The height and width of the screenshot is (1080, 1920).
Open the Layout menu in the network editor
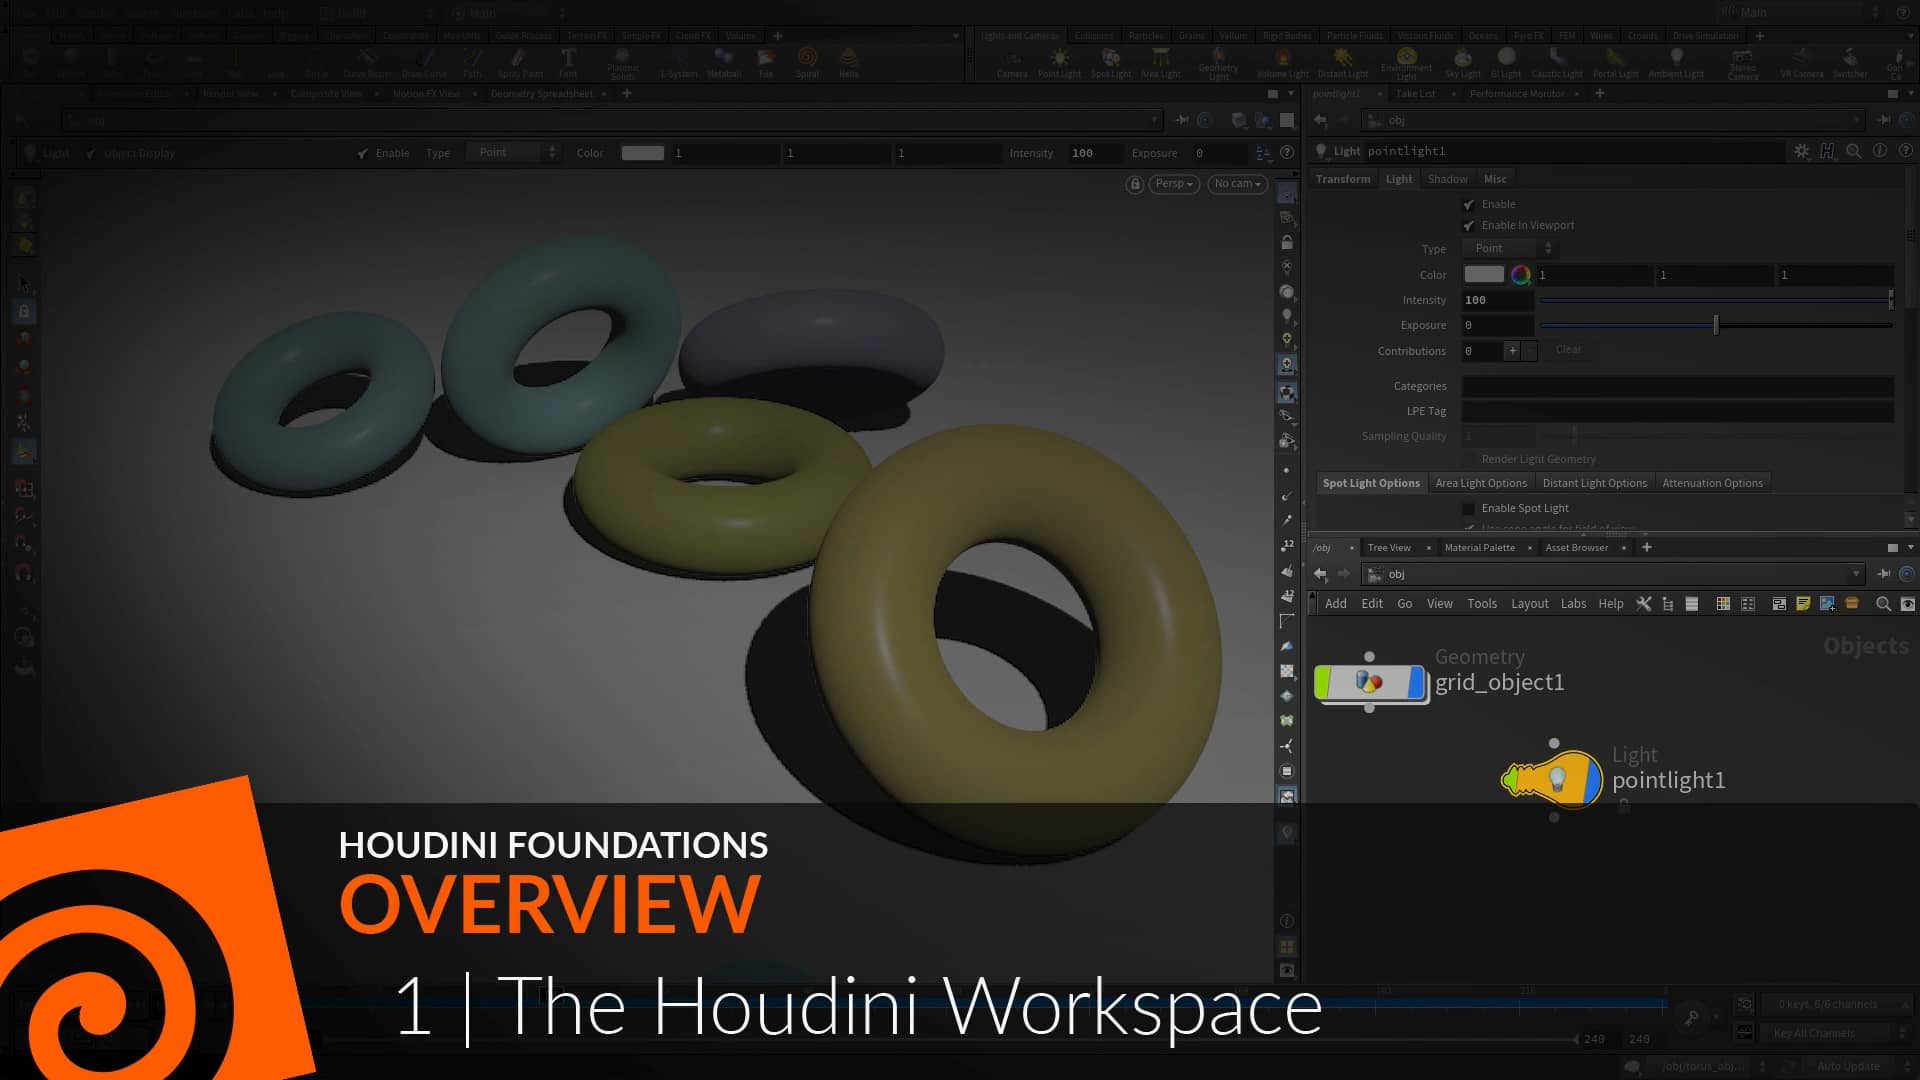[1529, 603]
